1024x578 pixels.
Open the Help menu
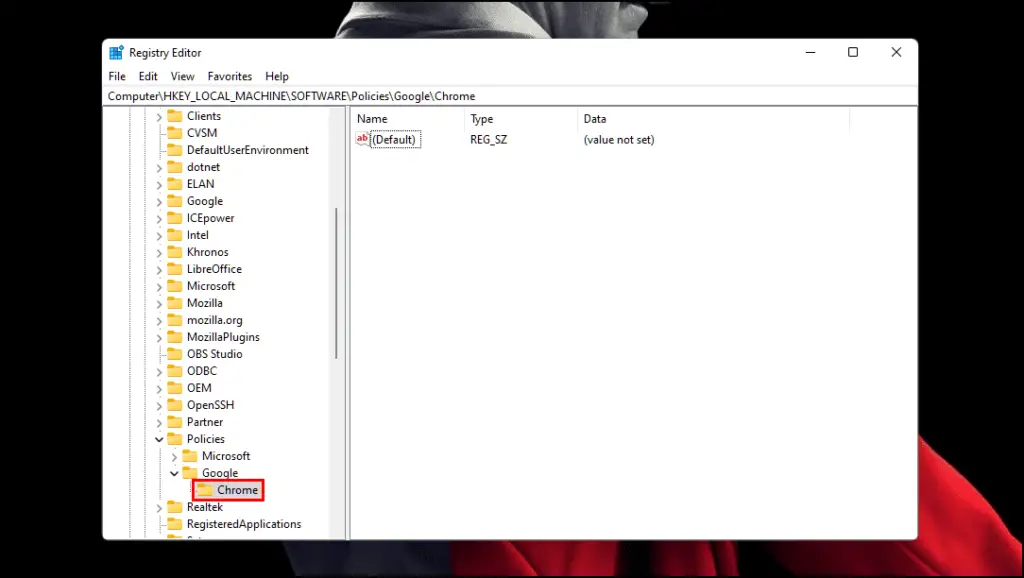pos(277,76)
